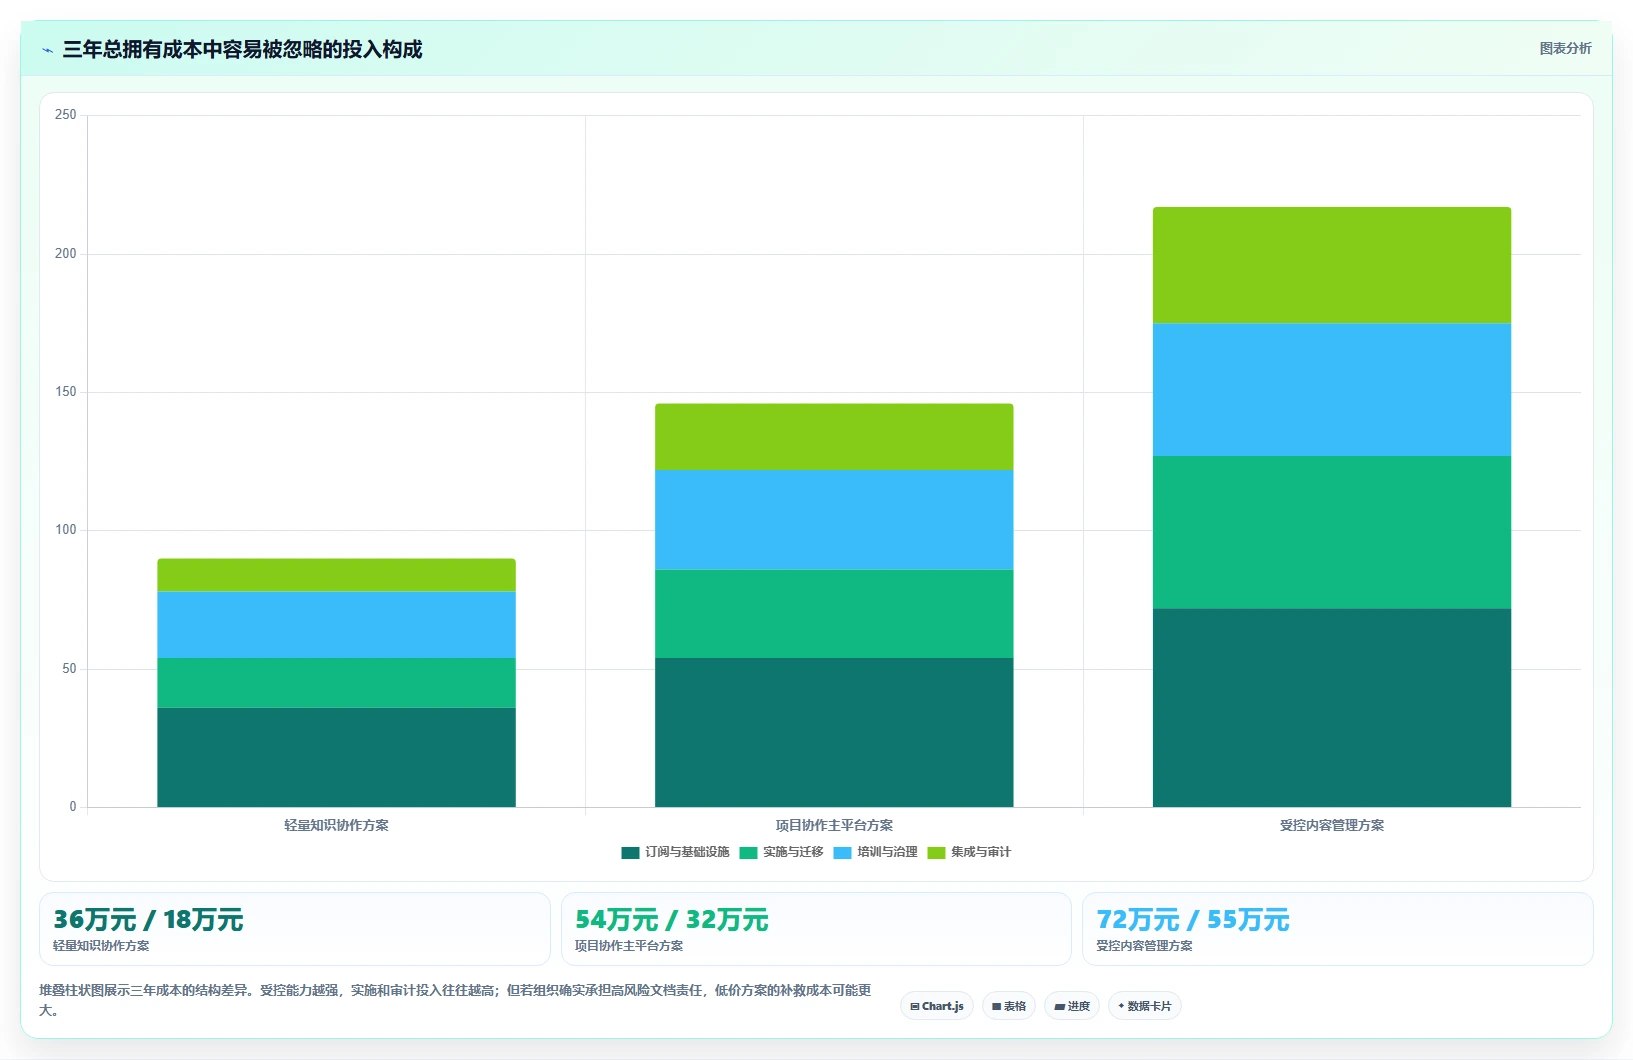Click the 图表分析 label in the header

(1565, 49)
